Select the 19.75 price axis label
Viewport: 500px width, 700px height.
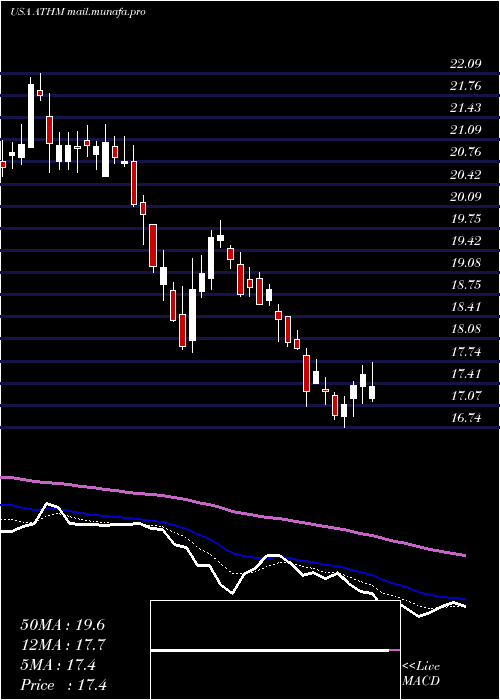(466, 218)
